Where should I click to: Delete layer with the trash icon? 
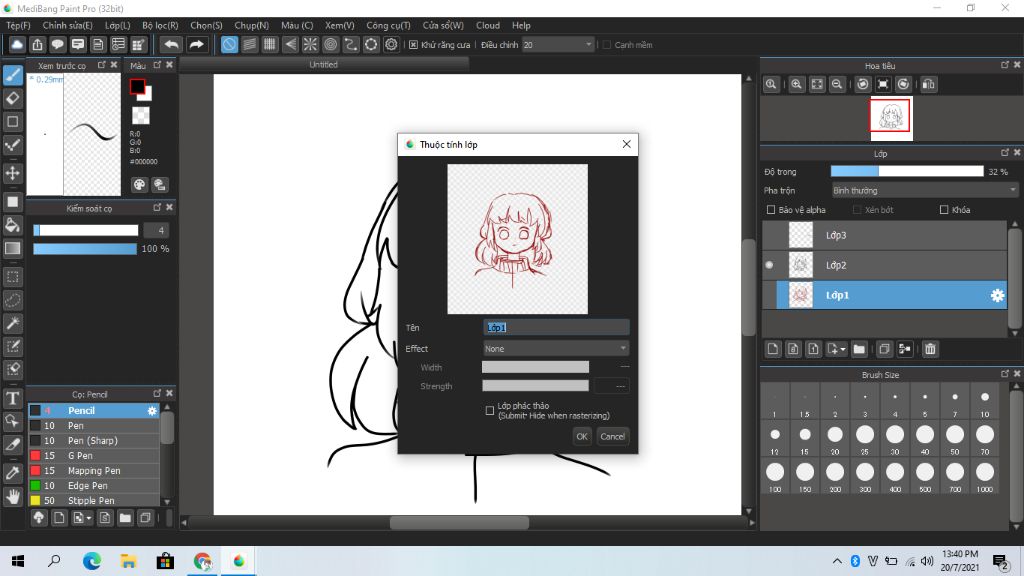930,349
